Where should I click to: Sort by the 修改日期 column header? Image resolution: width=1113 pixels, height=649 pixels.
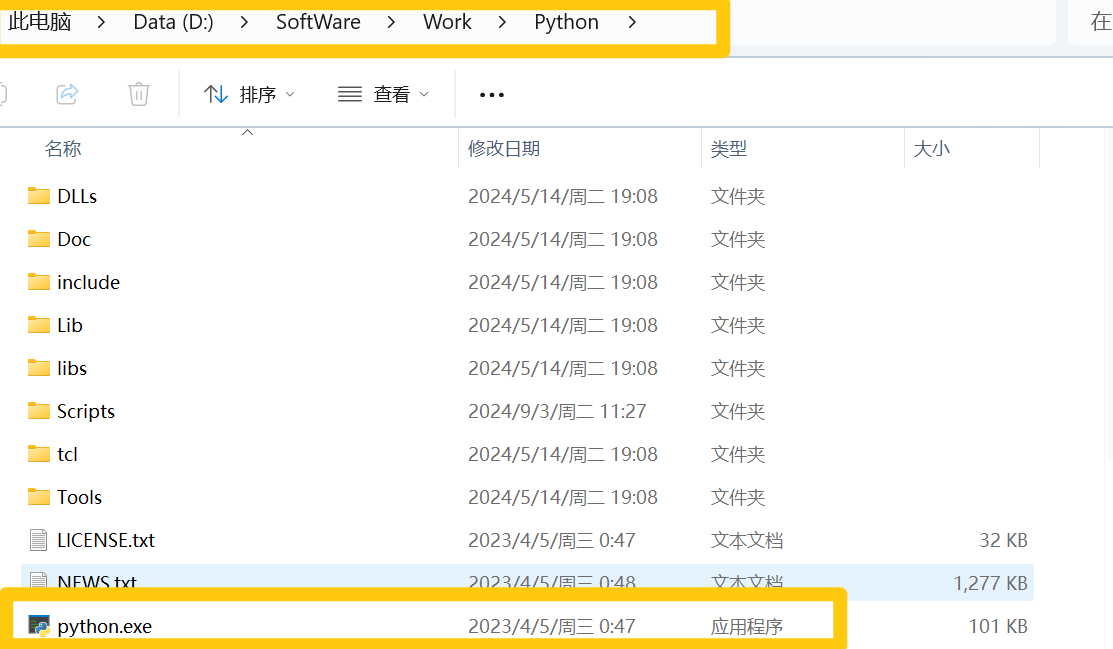click(504, 148)
